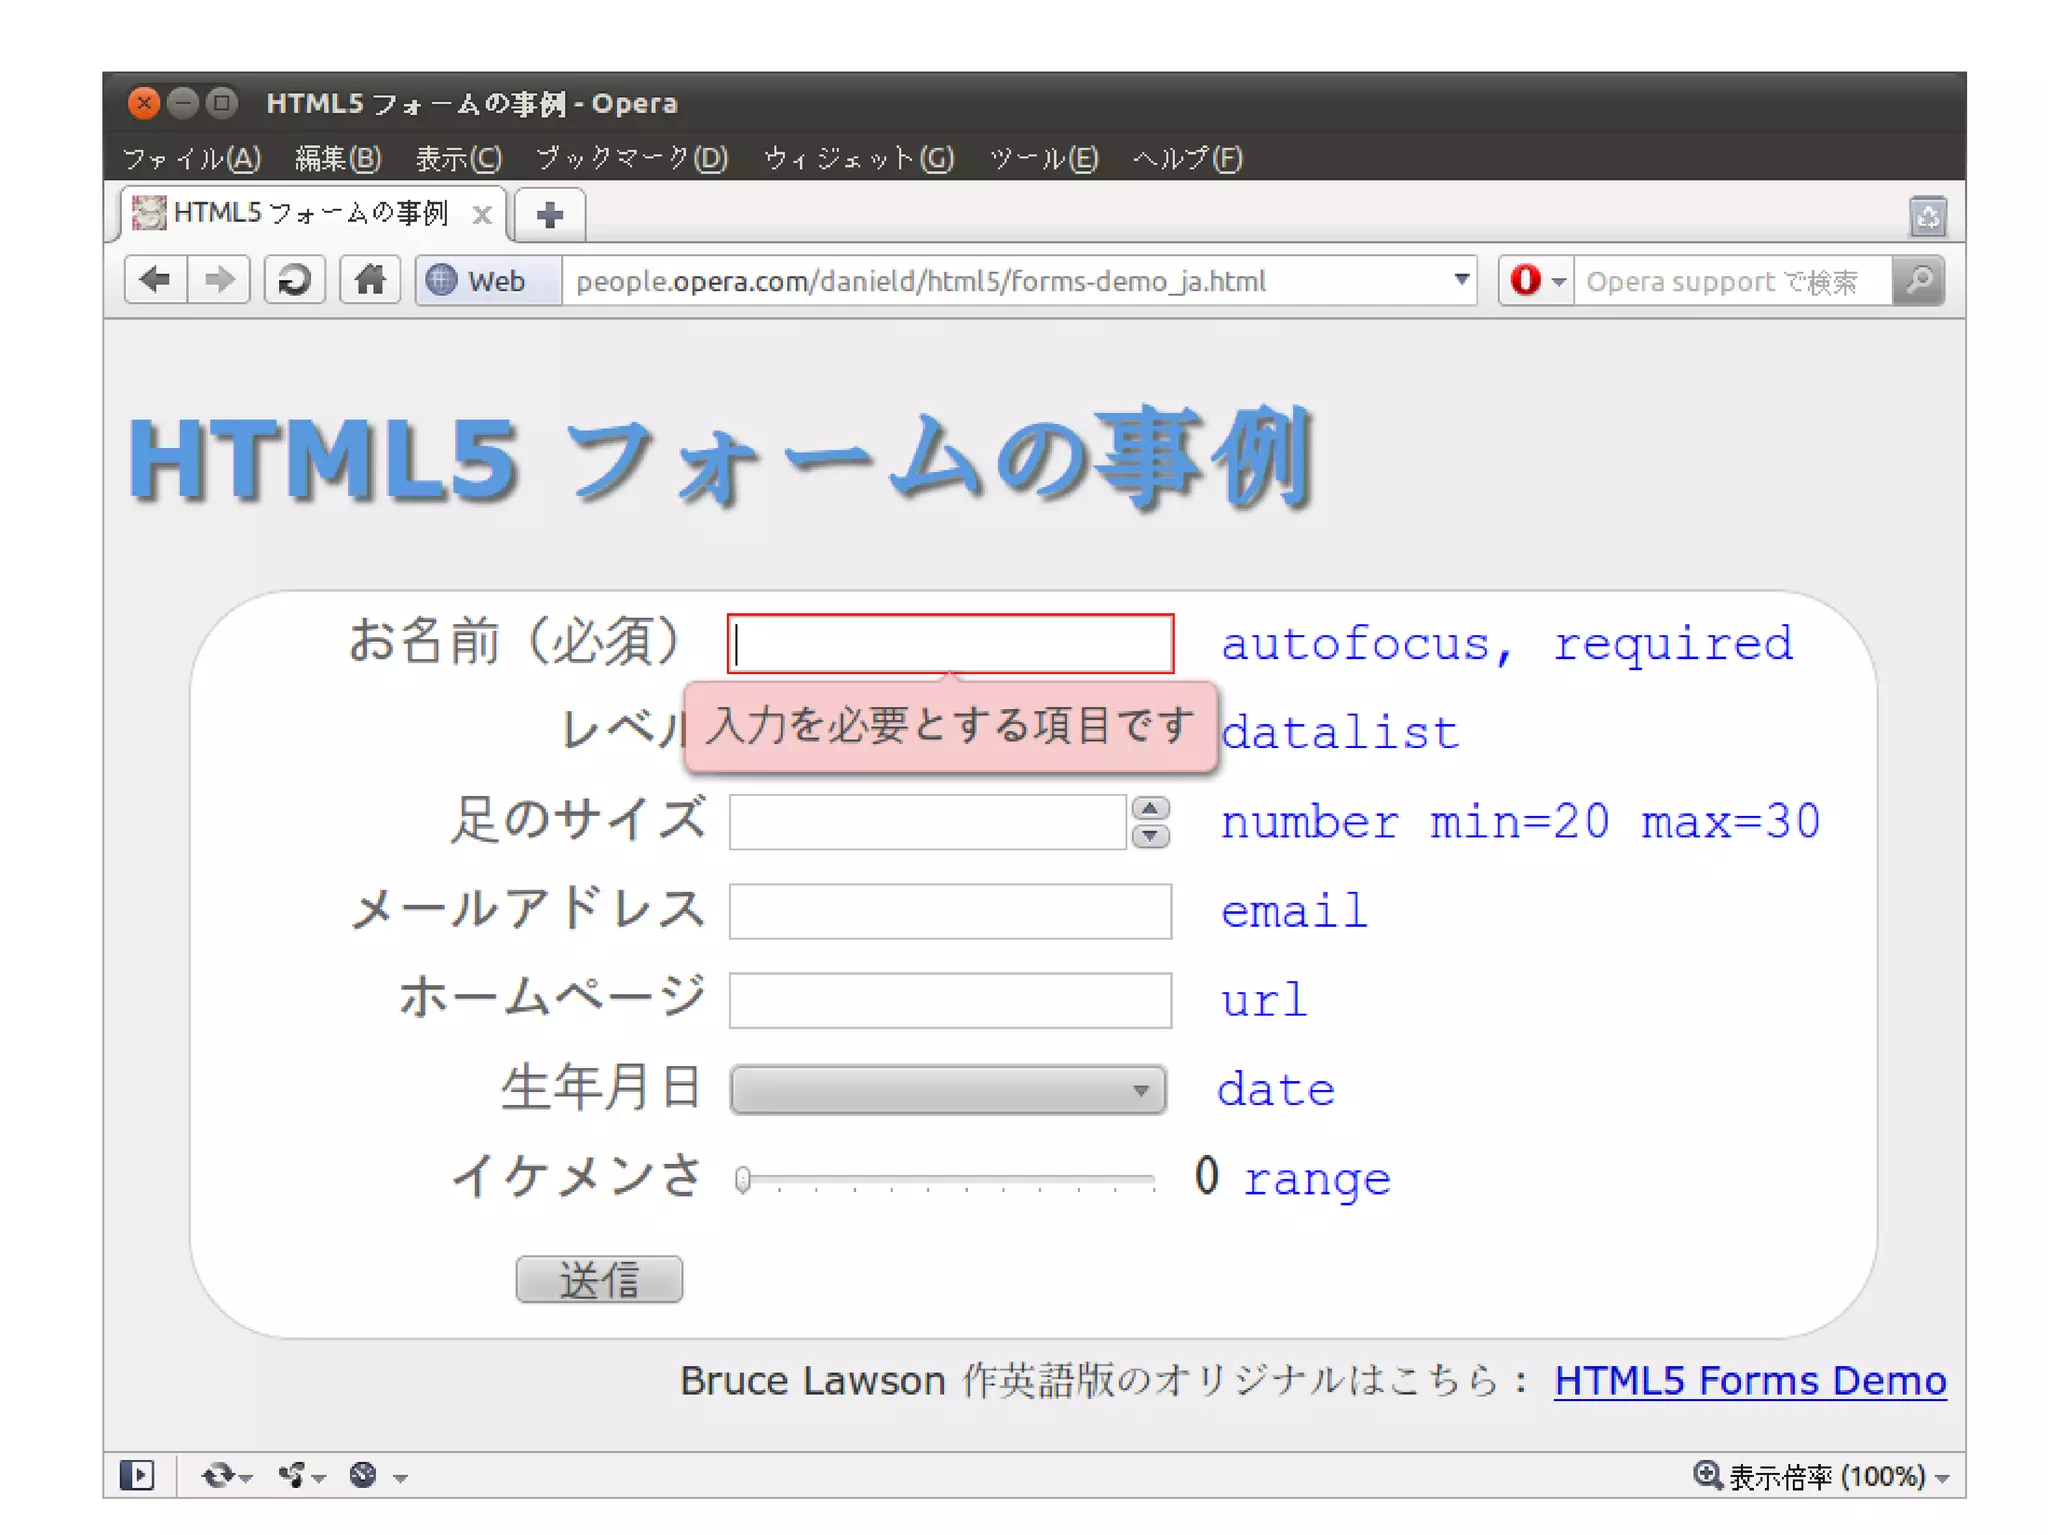The height and width of the screenshot is (1535, 2048).
Task: Click the search magnifier button
Action: pos(1918,280)
